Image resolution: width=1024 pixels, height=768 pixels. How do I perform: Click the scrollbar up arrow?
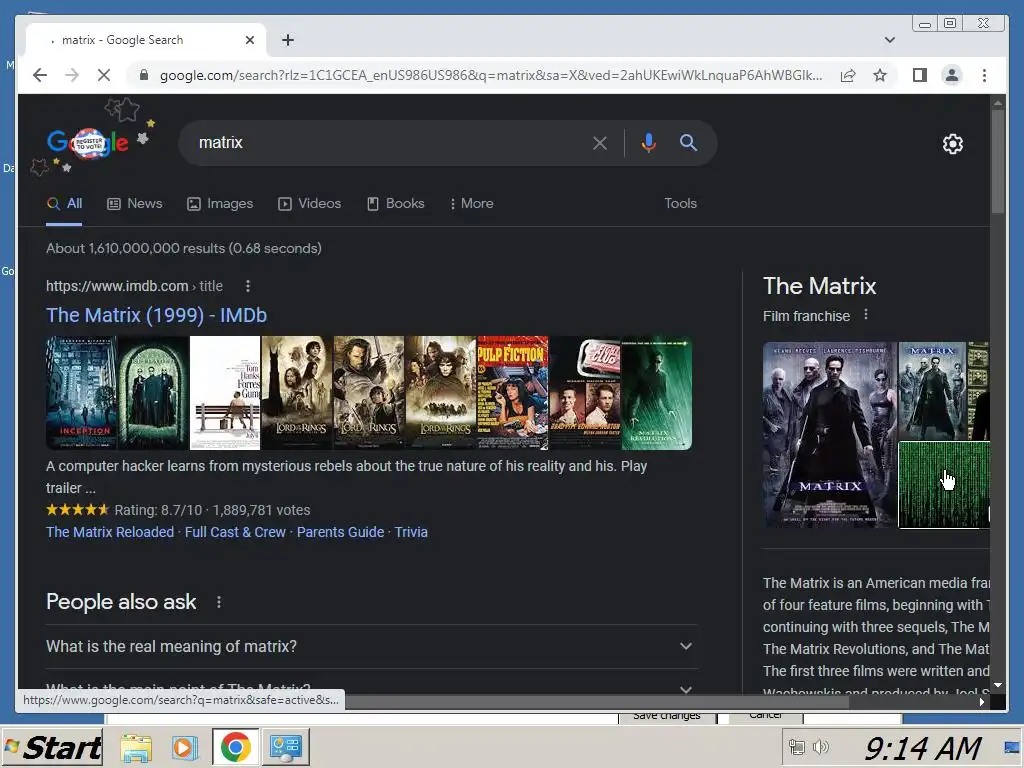[997, 103]
